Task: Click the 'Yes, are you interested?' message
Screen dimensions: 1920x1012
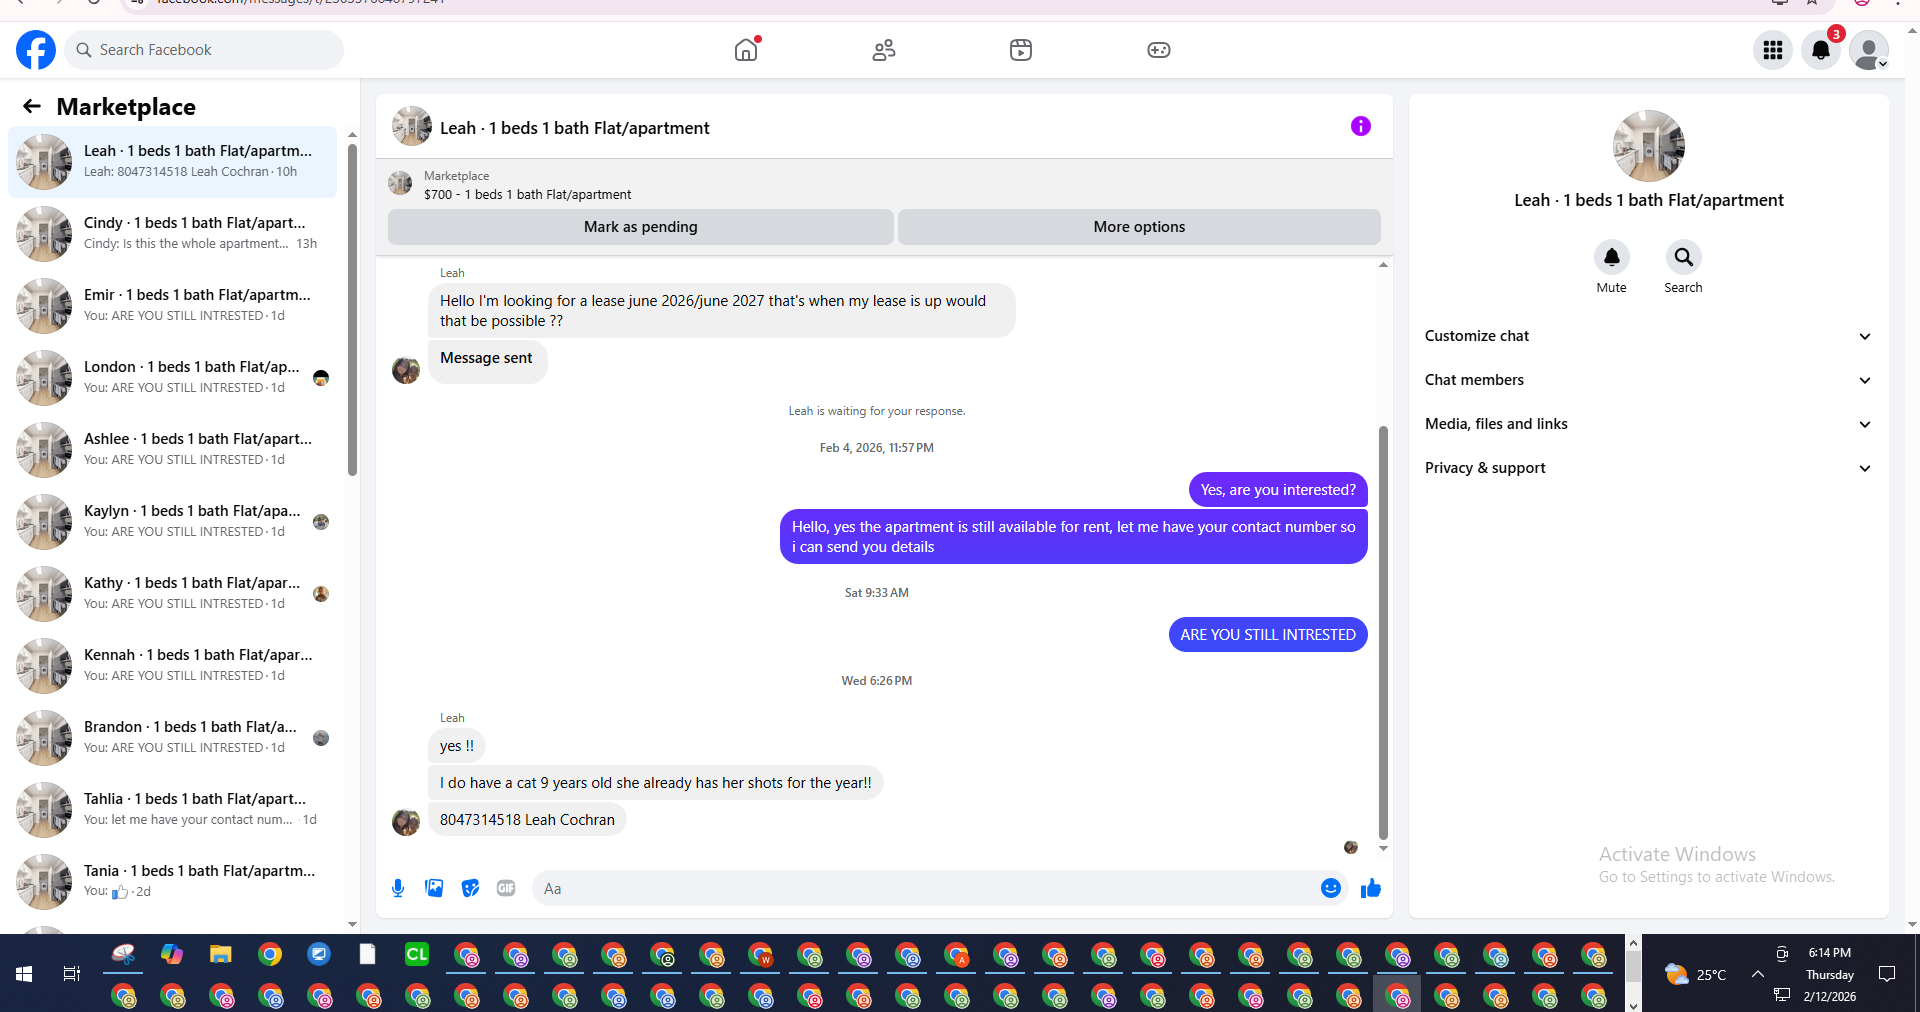Action: (1278, 490)
